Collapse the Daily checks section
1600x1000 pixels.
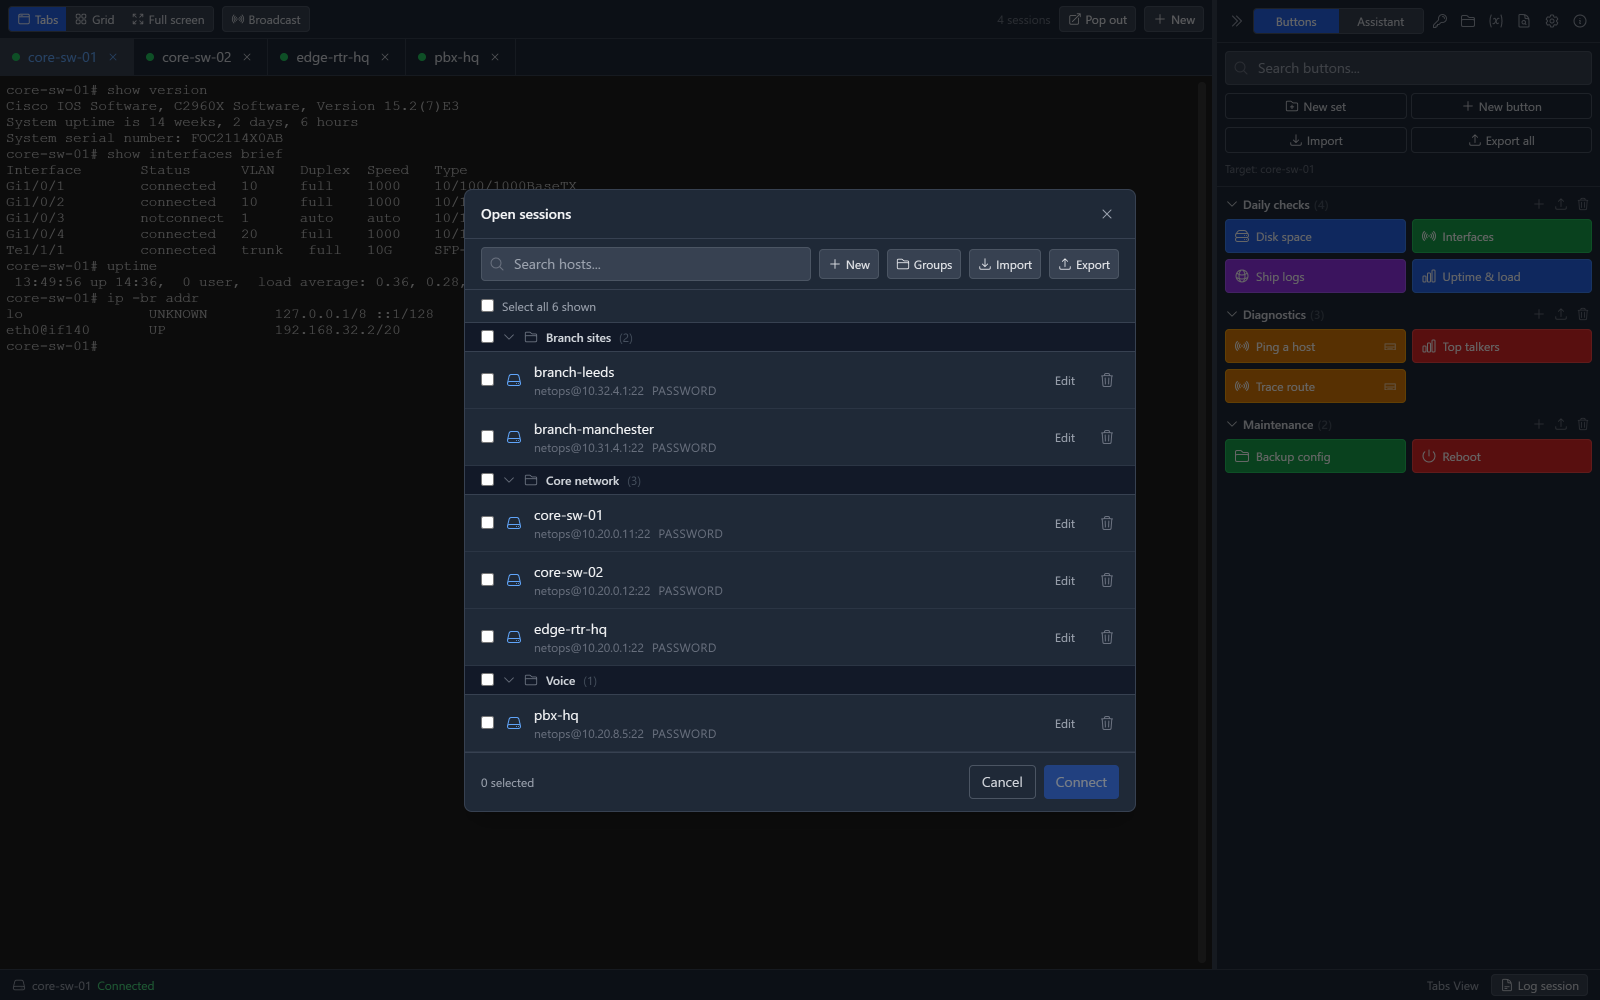coord(1232,204)
